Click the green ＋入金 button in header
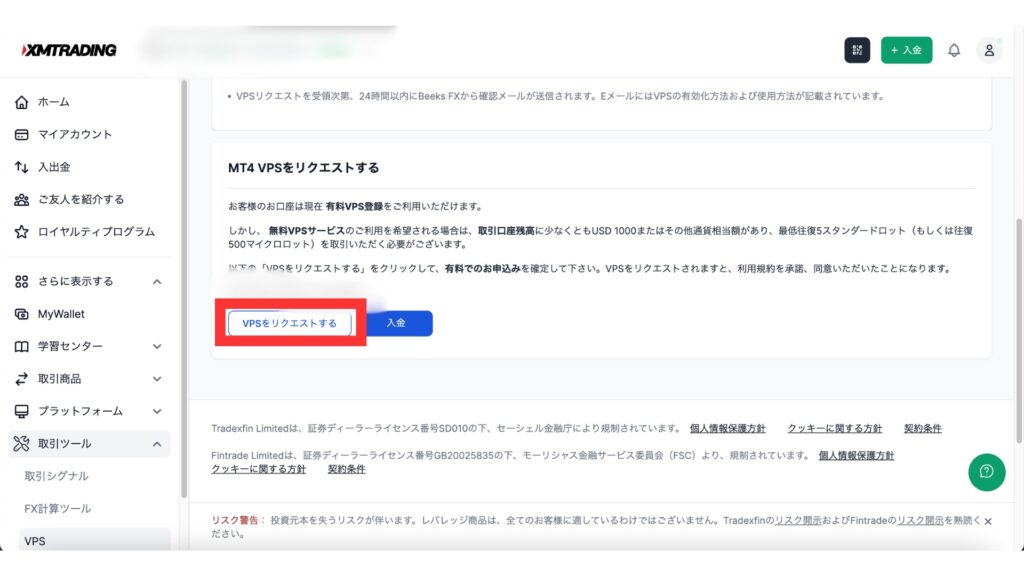Screen dimensions: 1024x576 [906, 50]
